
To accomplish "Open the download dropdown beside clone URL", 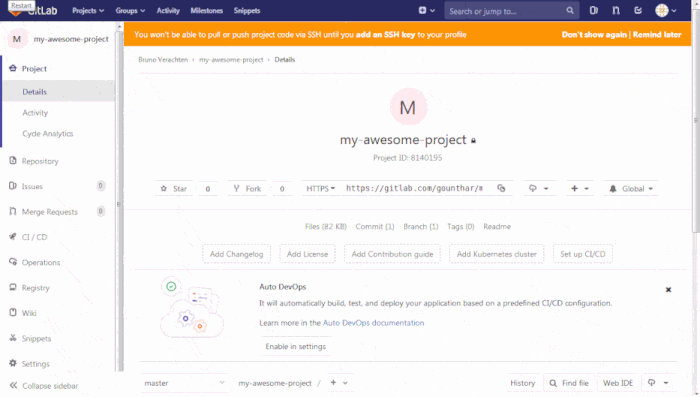I will click(539, 188).
